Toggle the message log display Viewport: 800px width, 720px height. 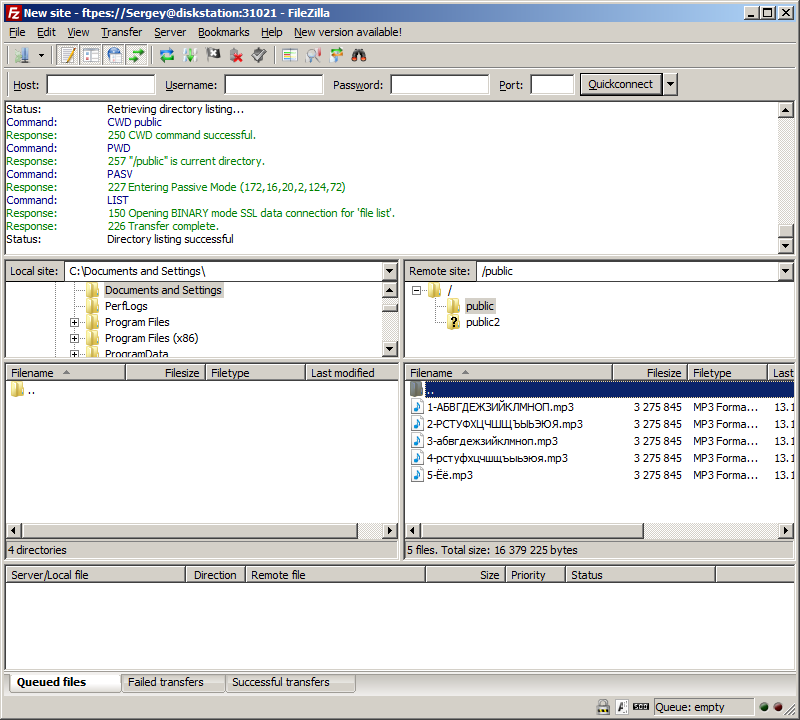point(68,55)
